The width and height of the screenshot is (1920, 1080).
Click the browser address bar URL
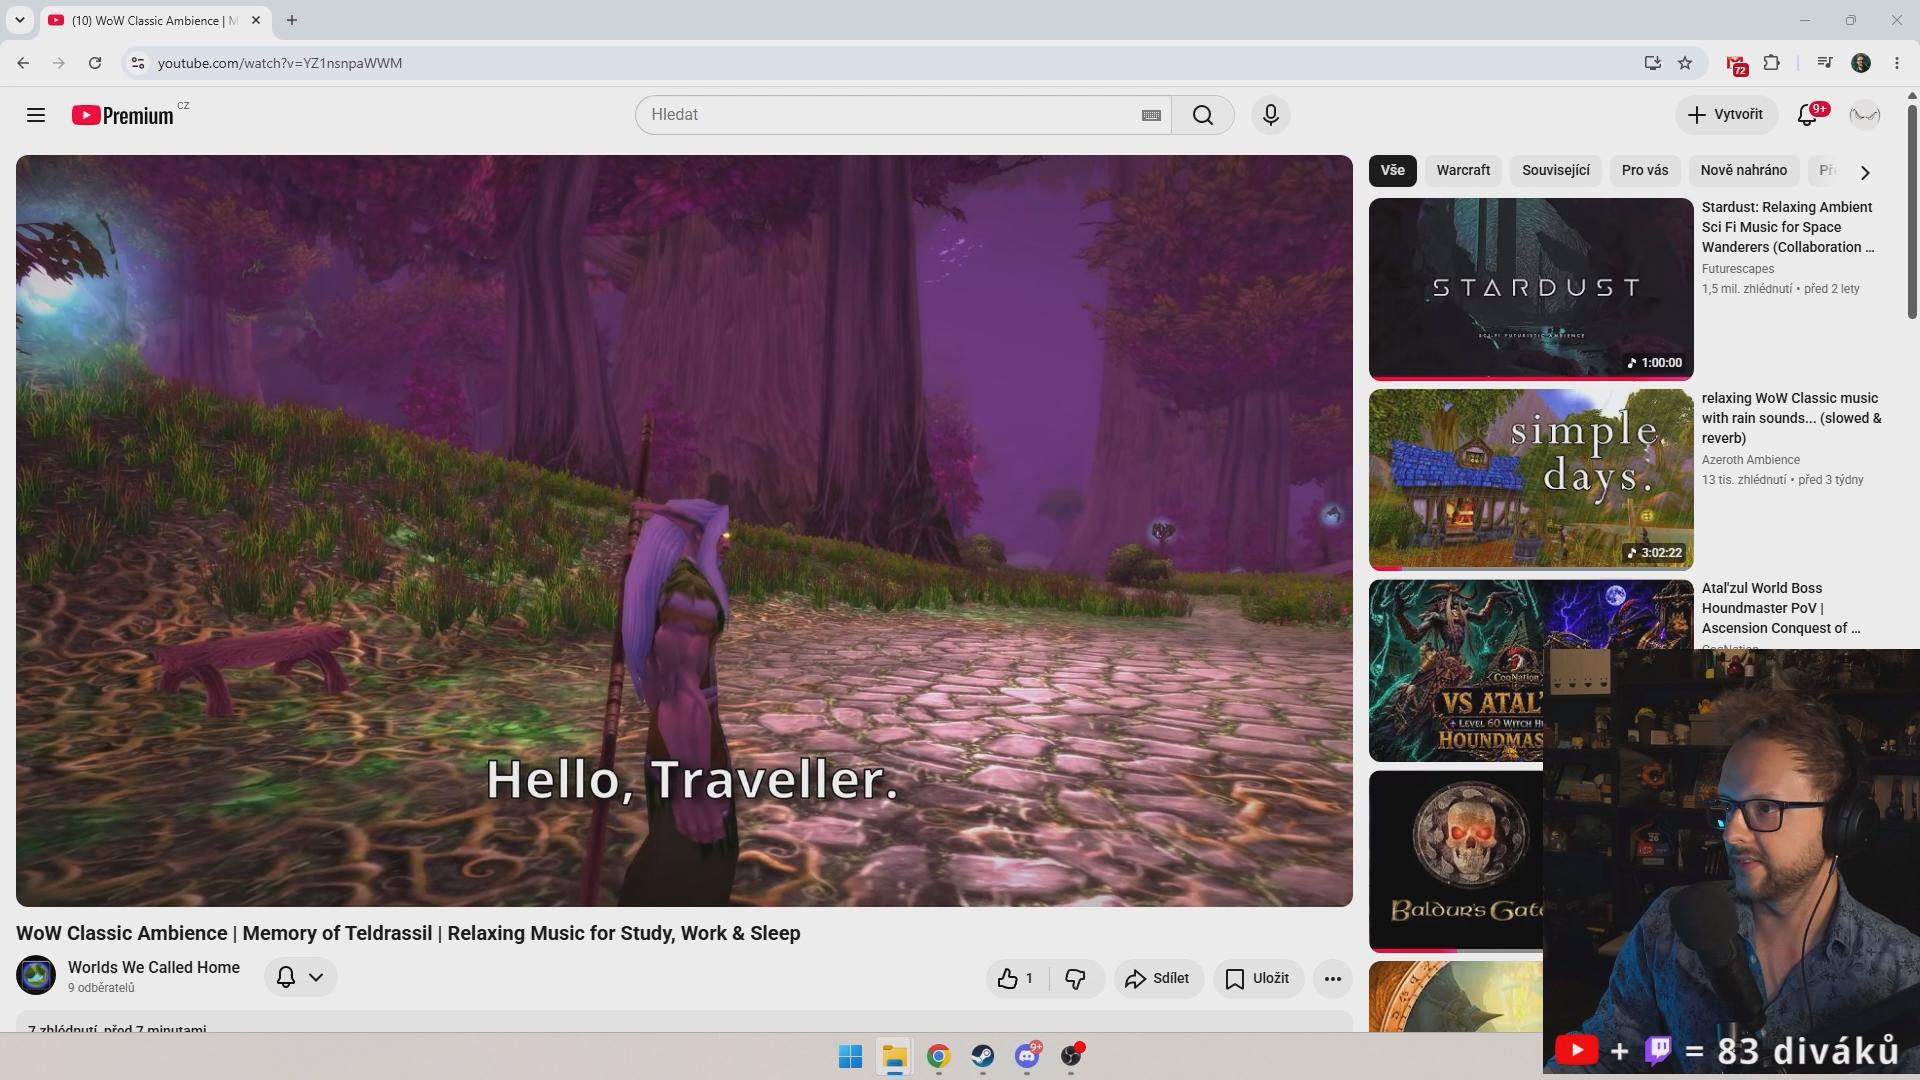(280, 63)
